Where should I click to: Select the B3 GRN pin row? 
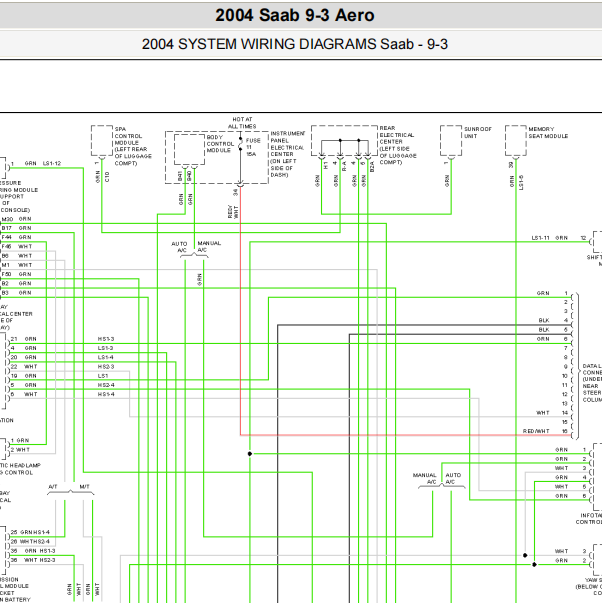click(17, 293)
